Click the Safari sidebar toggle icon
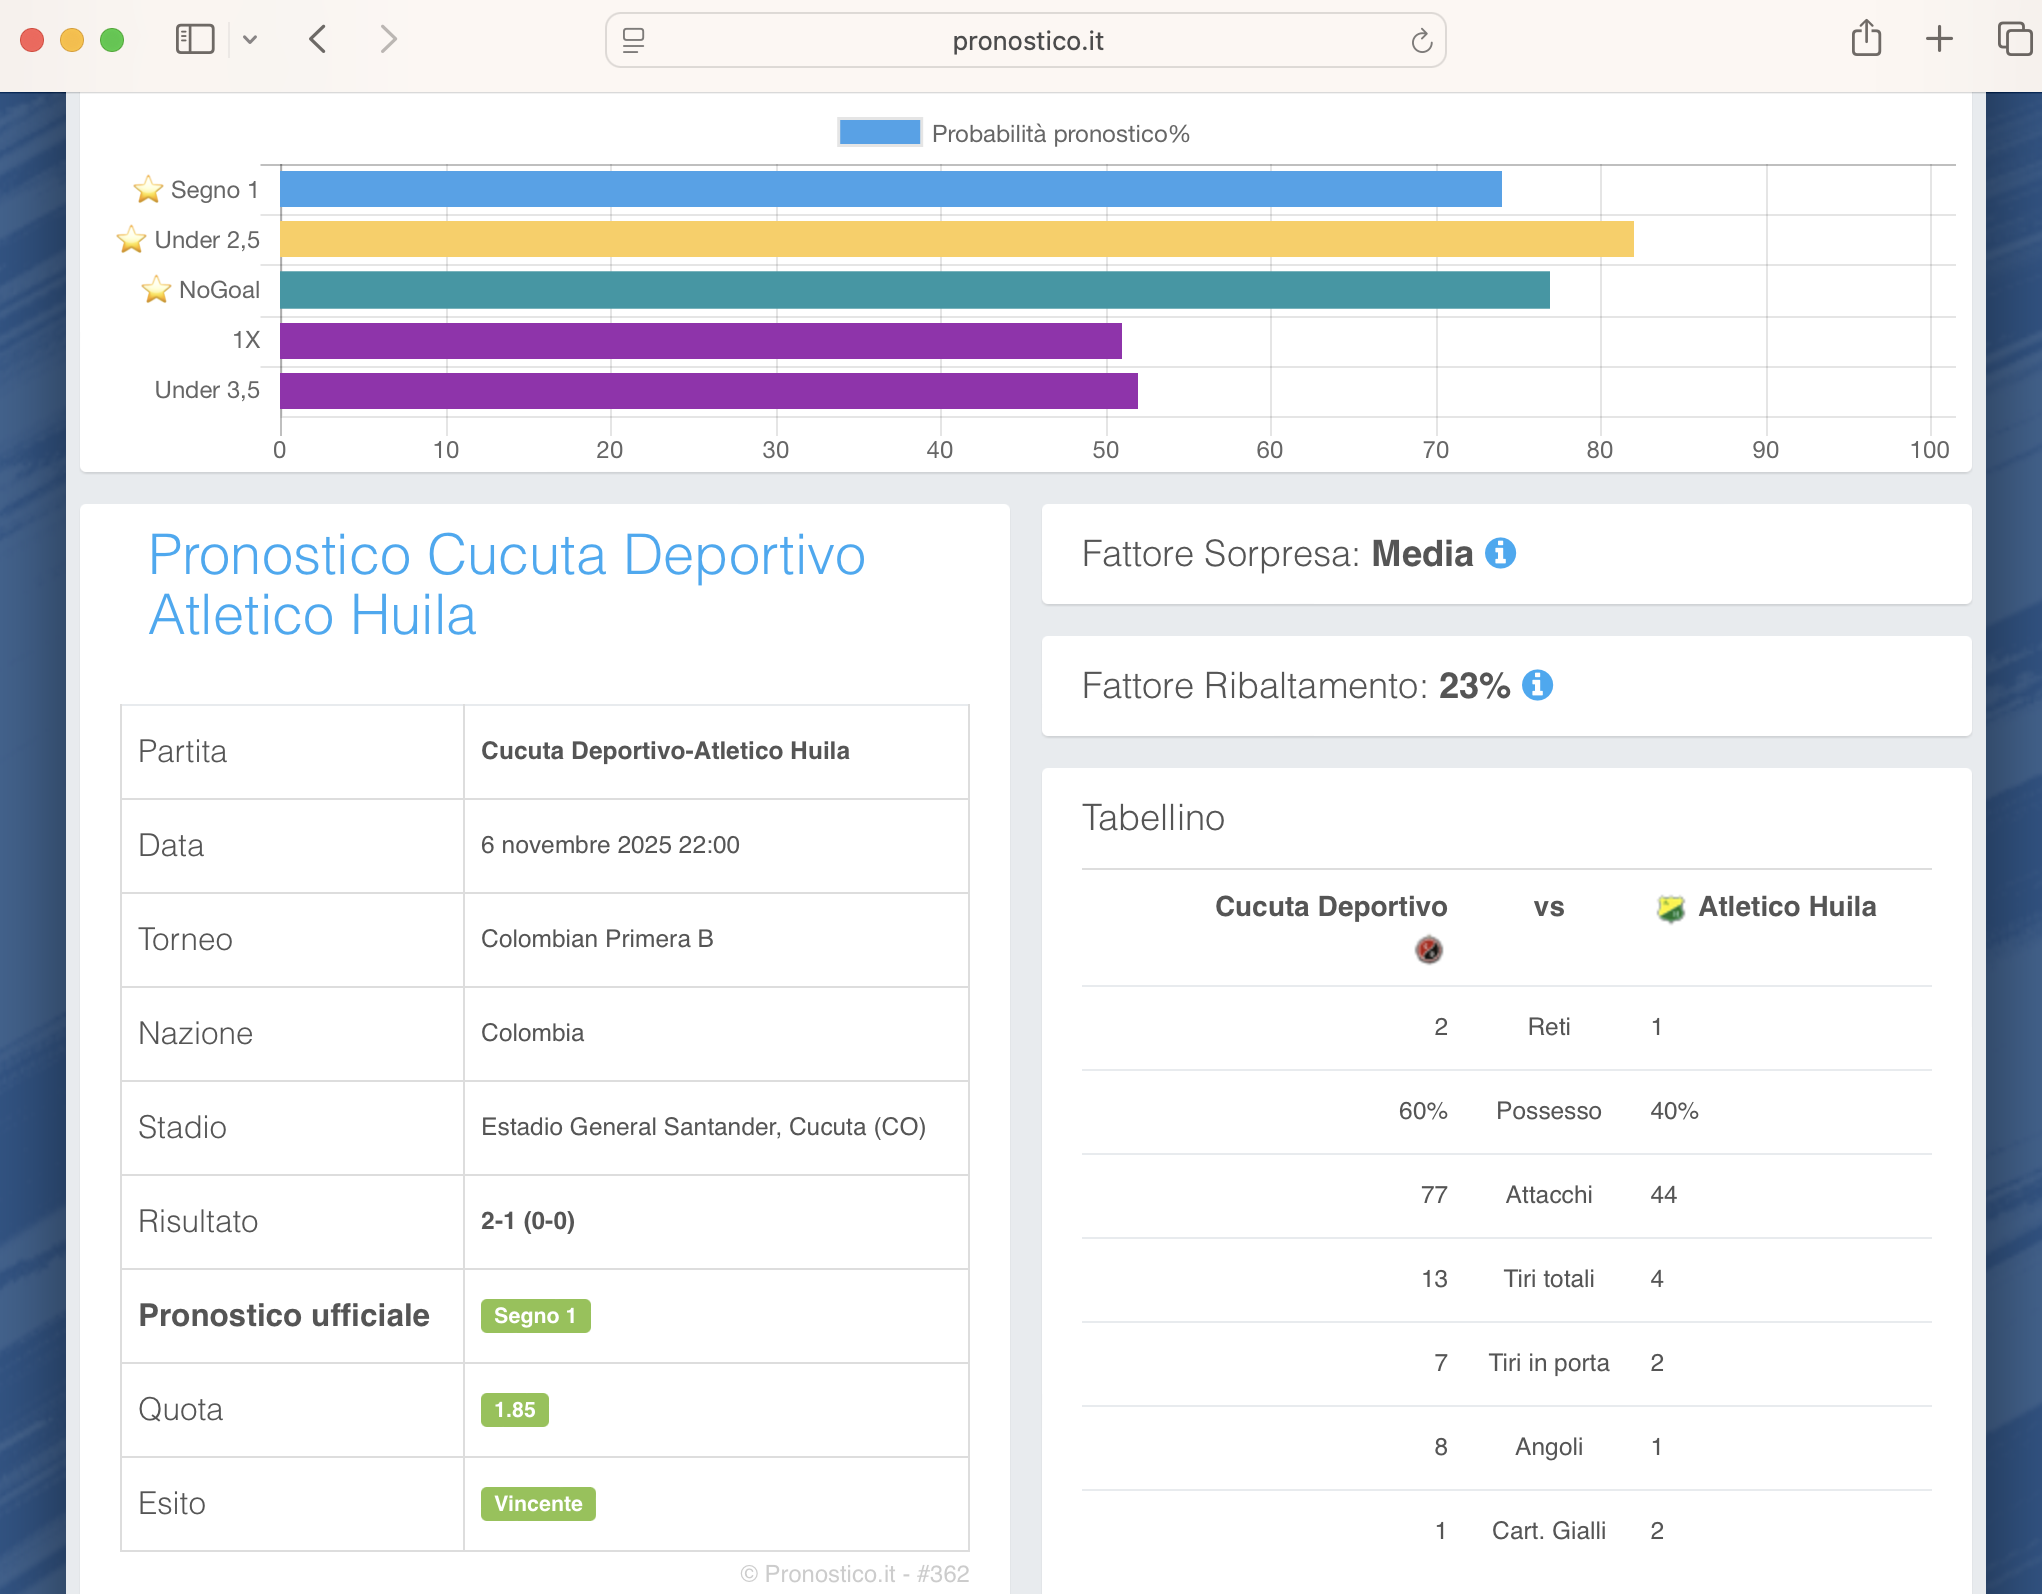Viewport: 2042px width, 1594px height. pos(195,40)
